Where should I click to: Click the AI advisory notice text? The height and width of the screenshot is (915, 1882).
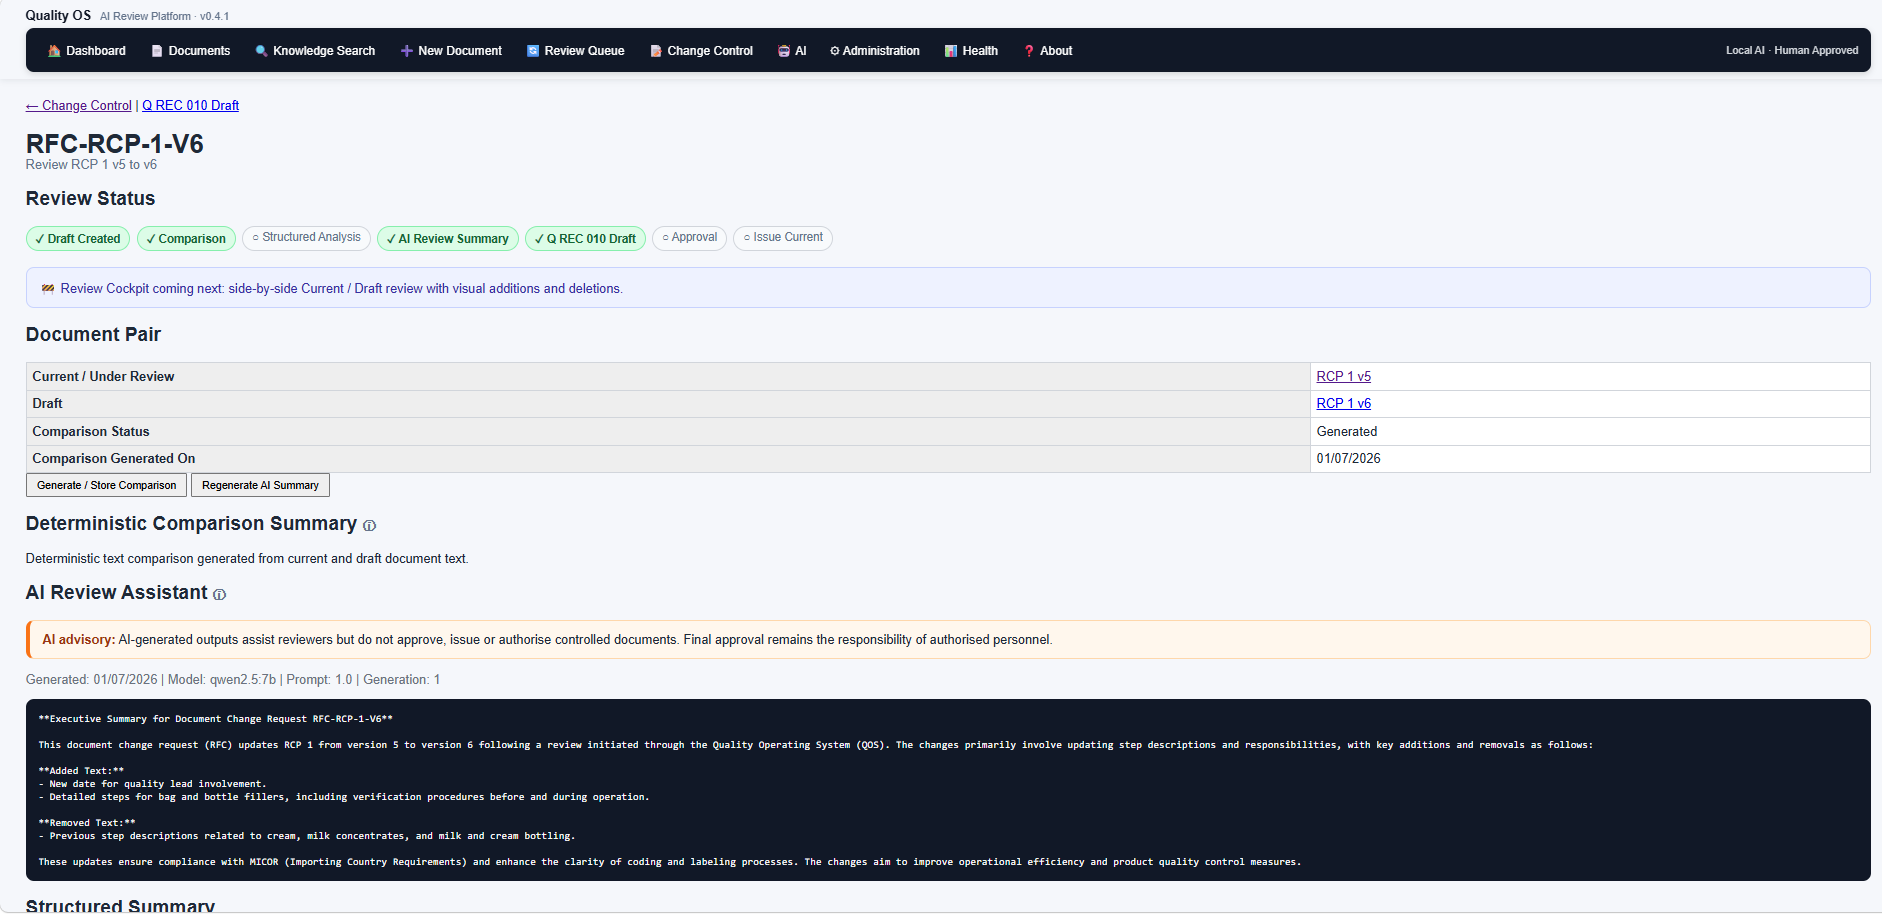[x=547, y=640]
